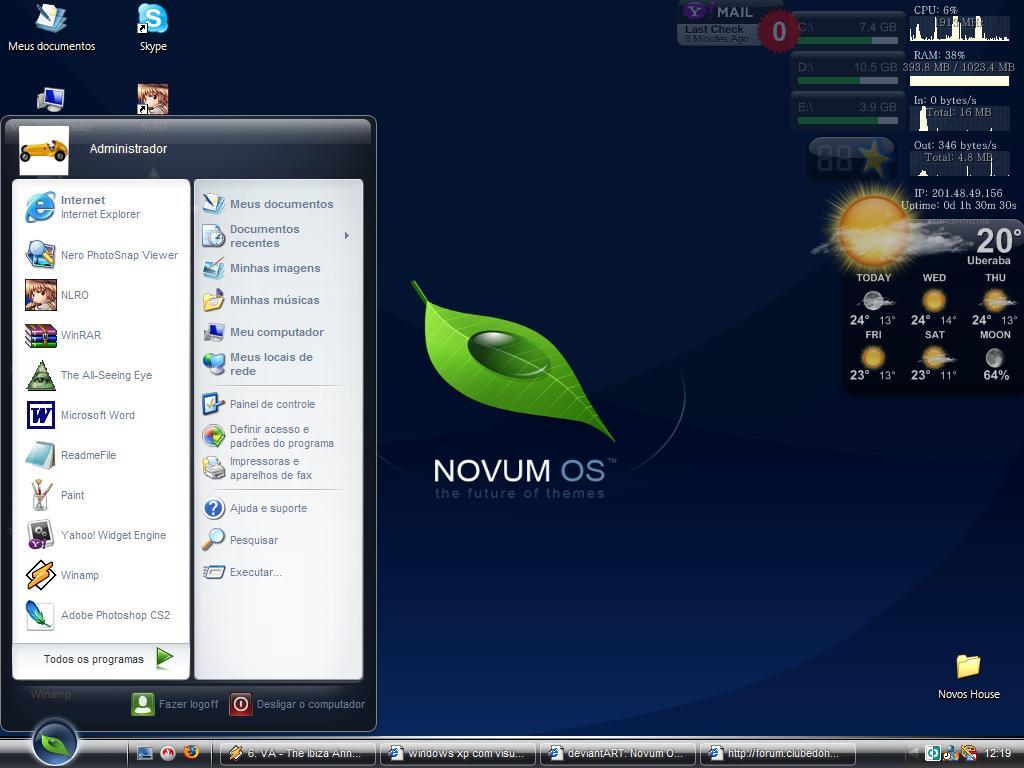Switch to deviantART: Novum O... taskbar window
The image size is (1024, 768).
tap(618, 754)
